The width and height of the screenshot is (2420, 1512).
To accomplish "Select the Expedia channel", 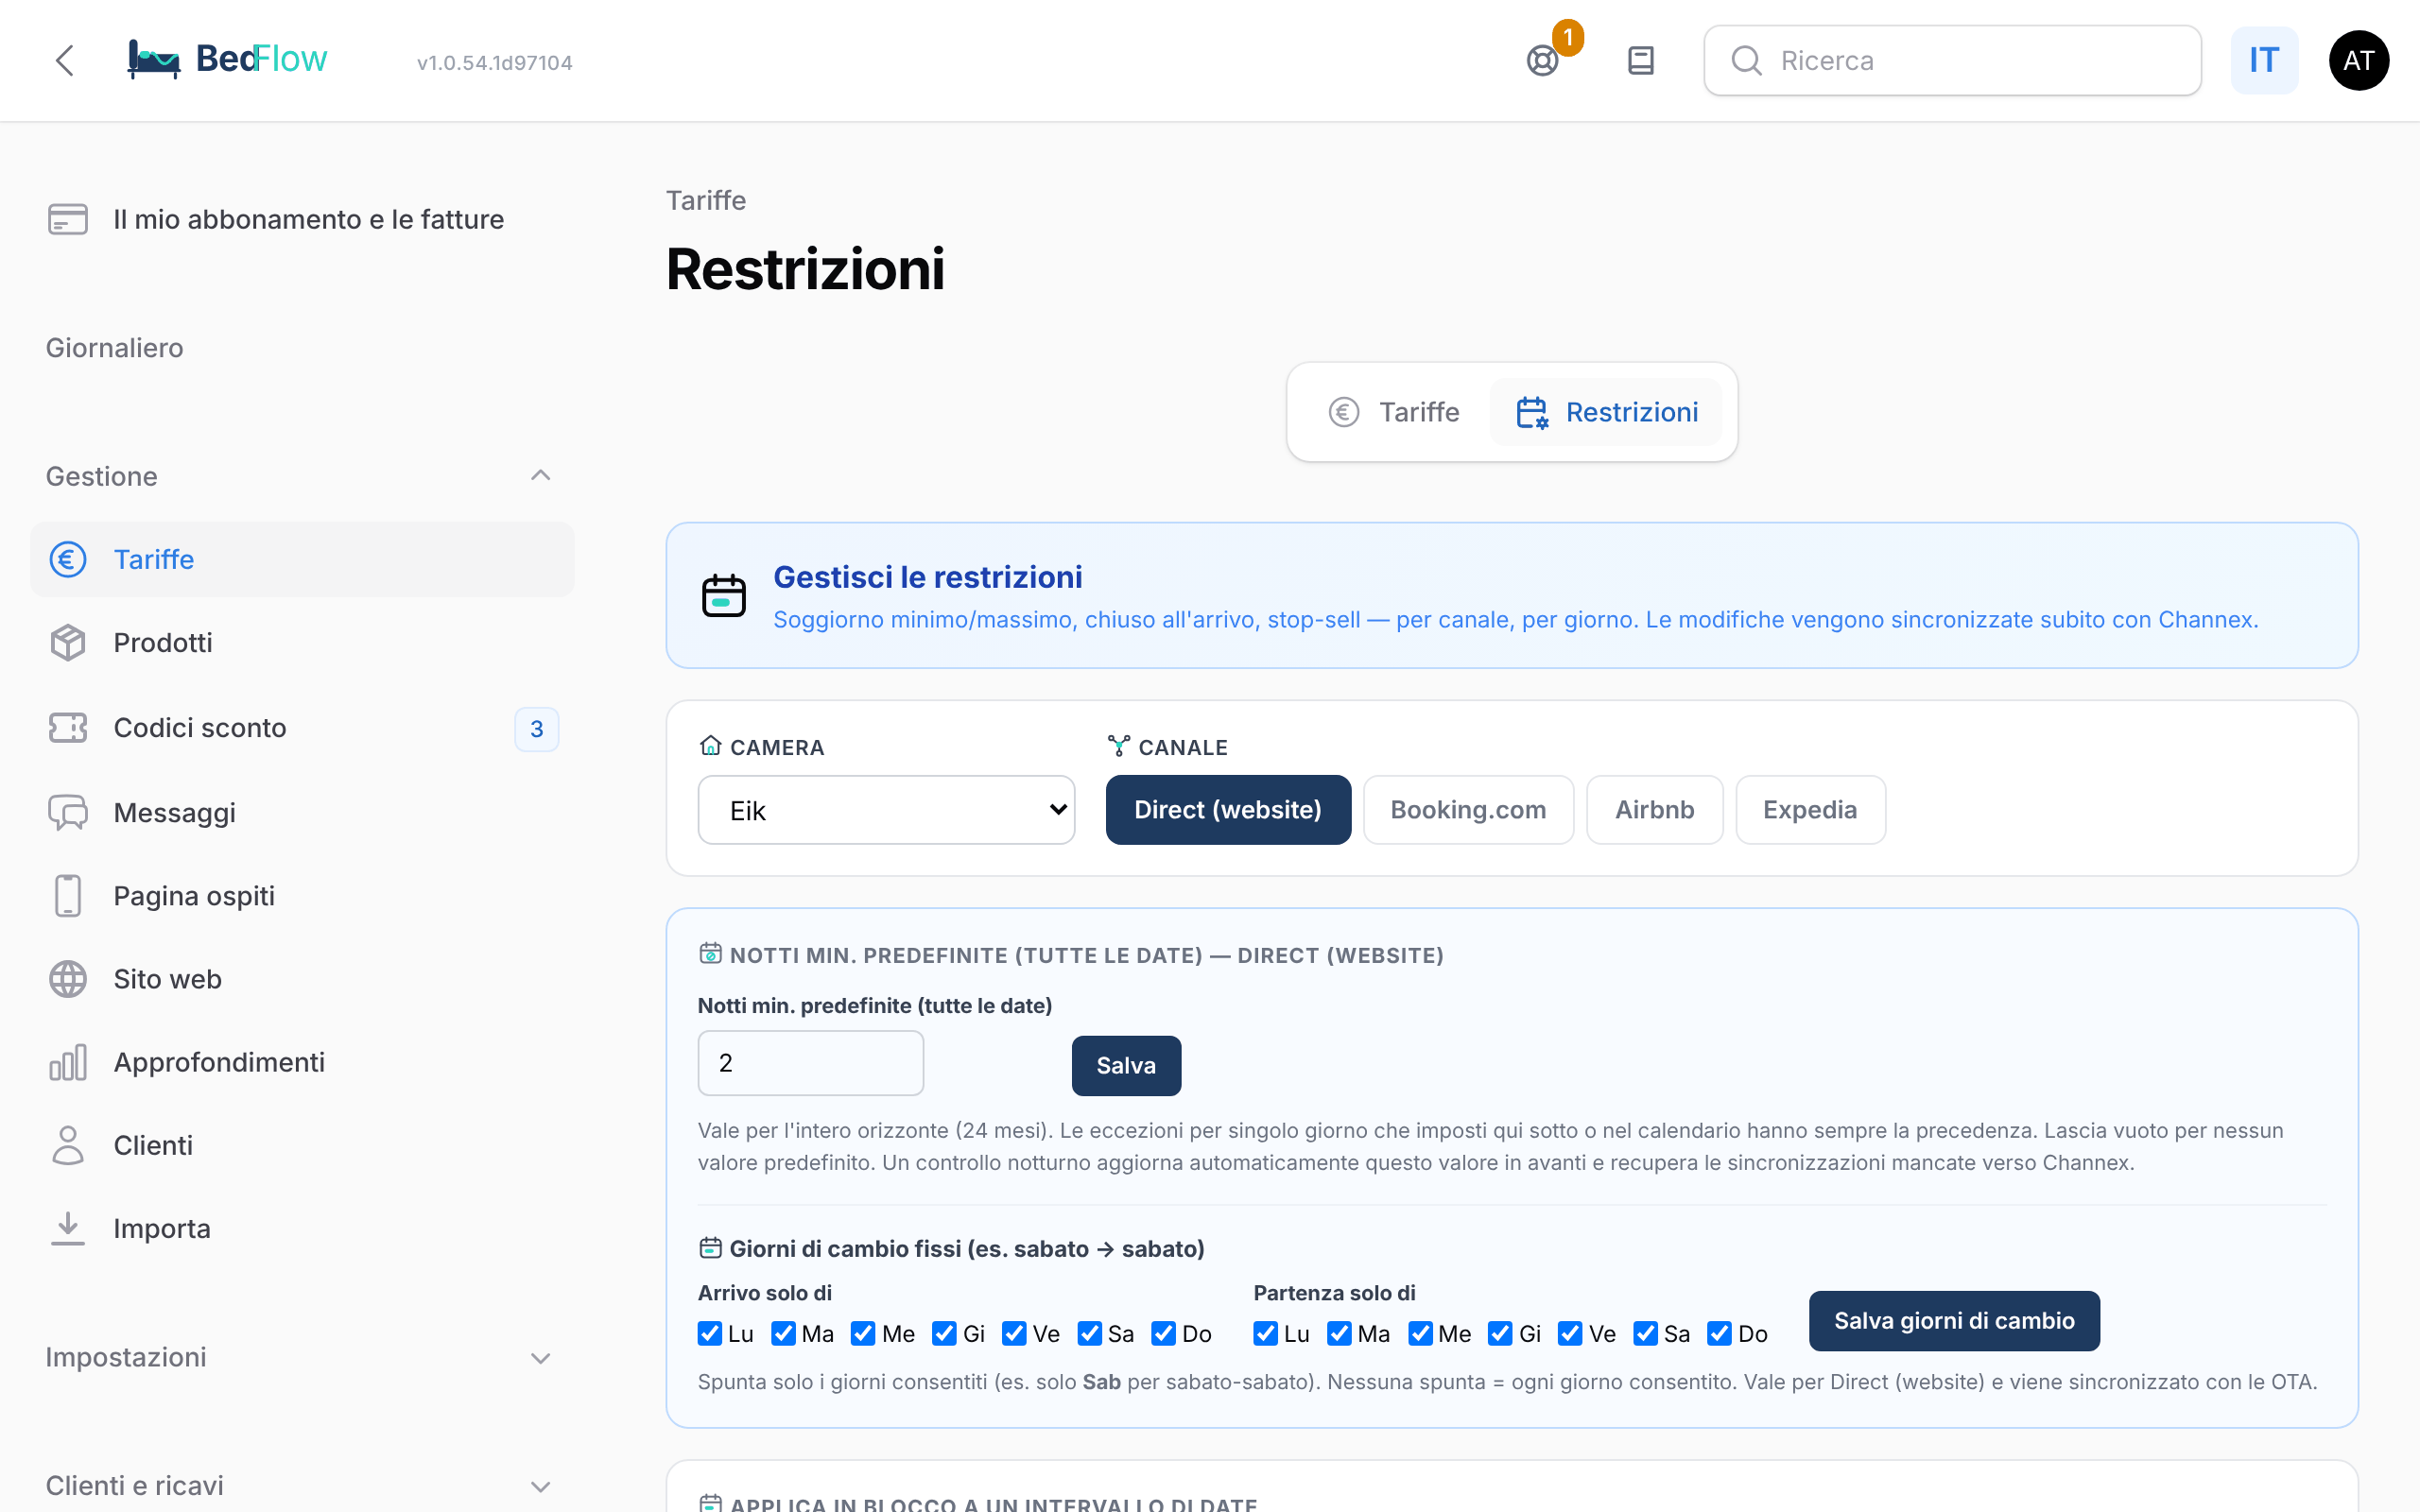I will pos(1810,810).
